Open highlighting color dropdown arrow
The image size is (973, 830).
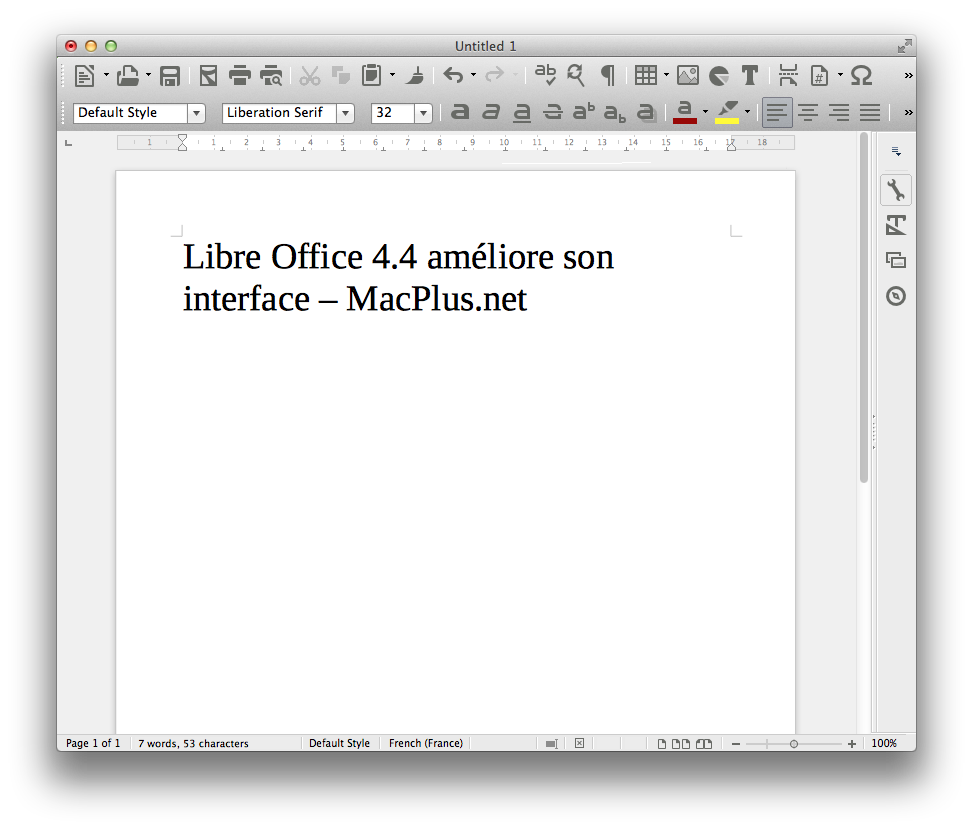748,112
